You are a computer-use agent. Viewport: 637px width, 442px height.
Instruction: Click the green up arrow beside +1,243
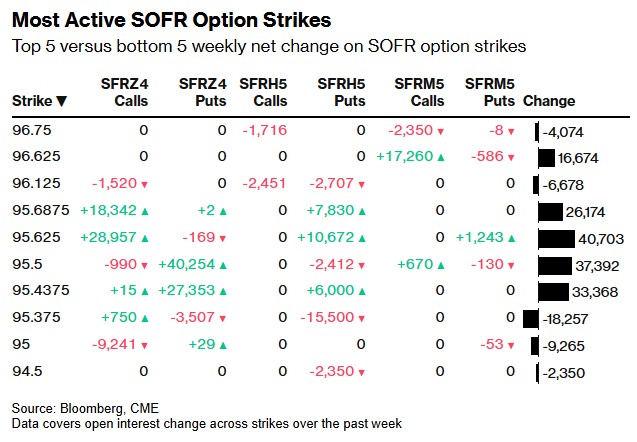510,238
